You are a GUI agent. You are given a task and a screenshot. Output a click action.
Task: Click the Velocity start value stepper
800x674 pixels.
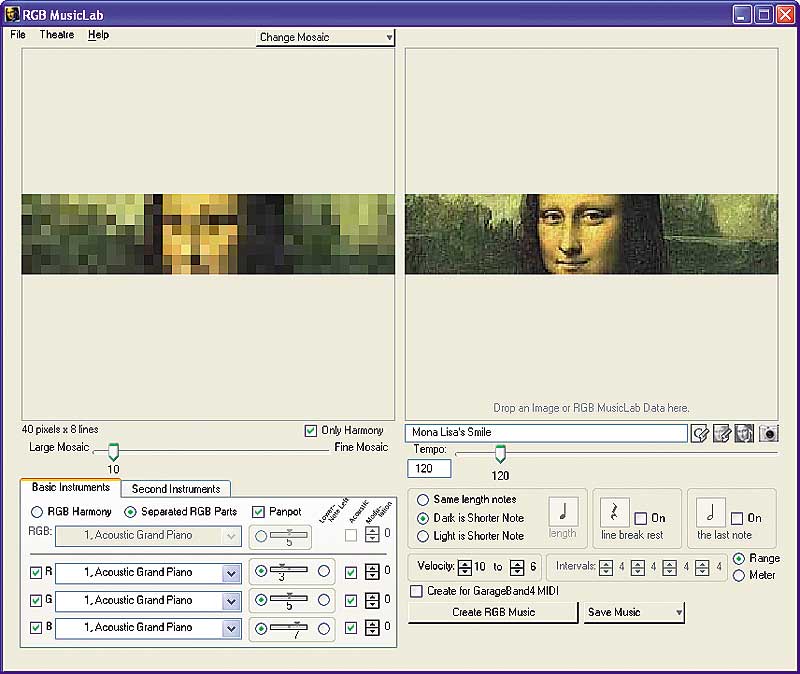tap(465, 567)
